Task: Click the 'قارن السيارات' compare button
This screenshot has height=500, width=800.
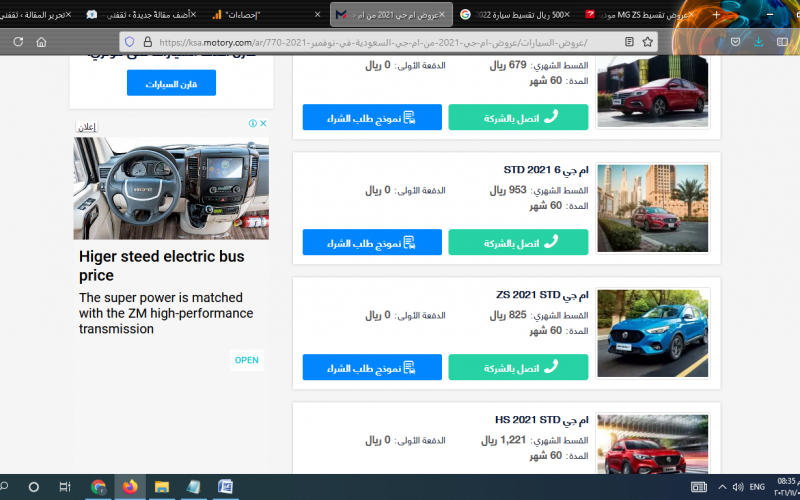Action: [x=171, y=83]
